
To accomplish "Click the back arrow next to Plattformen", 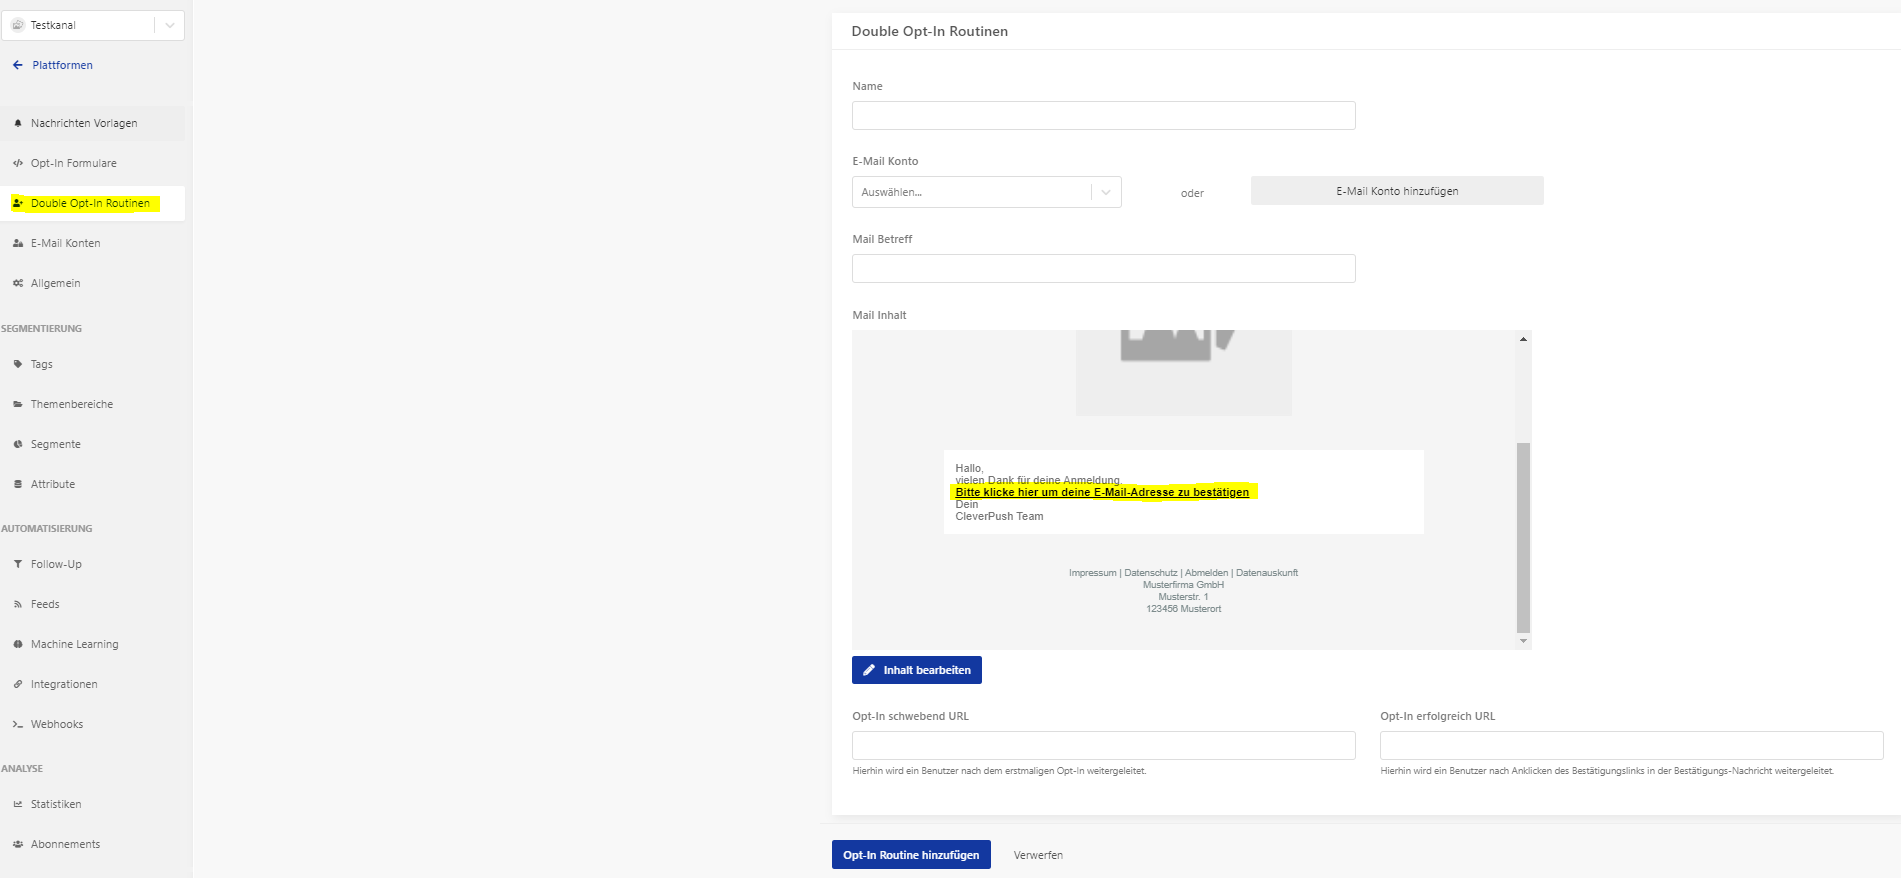I will point(17,65).
